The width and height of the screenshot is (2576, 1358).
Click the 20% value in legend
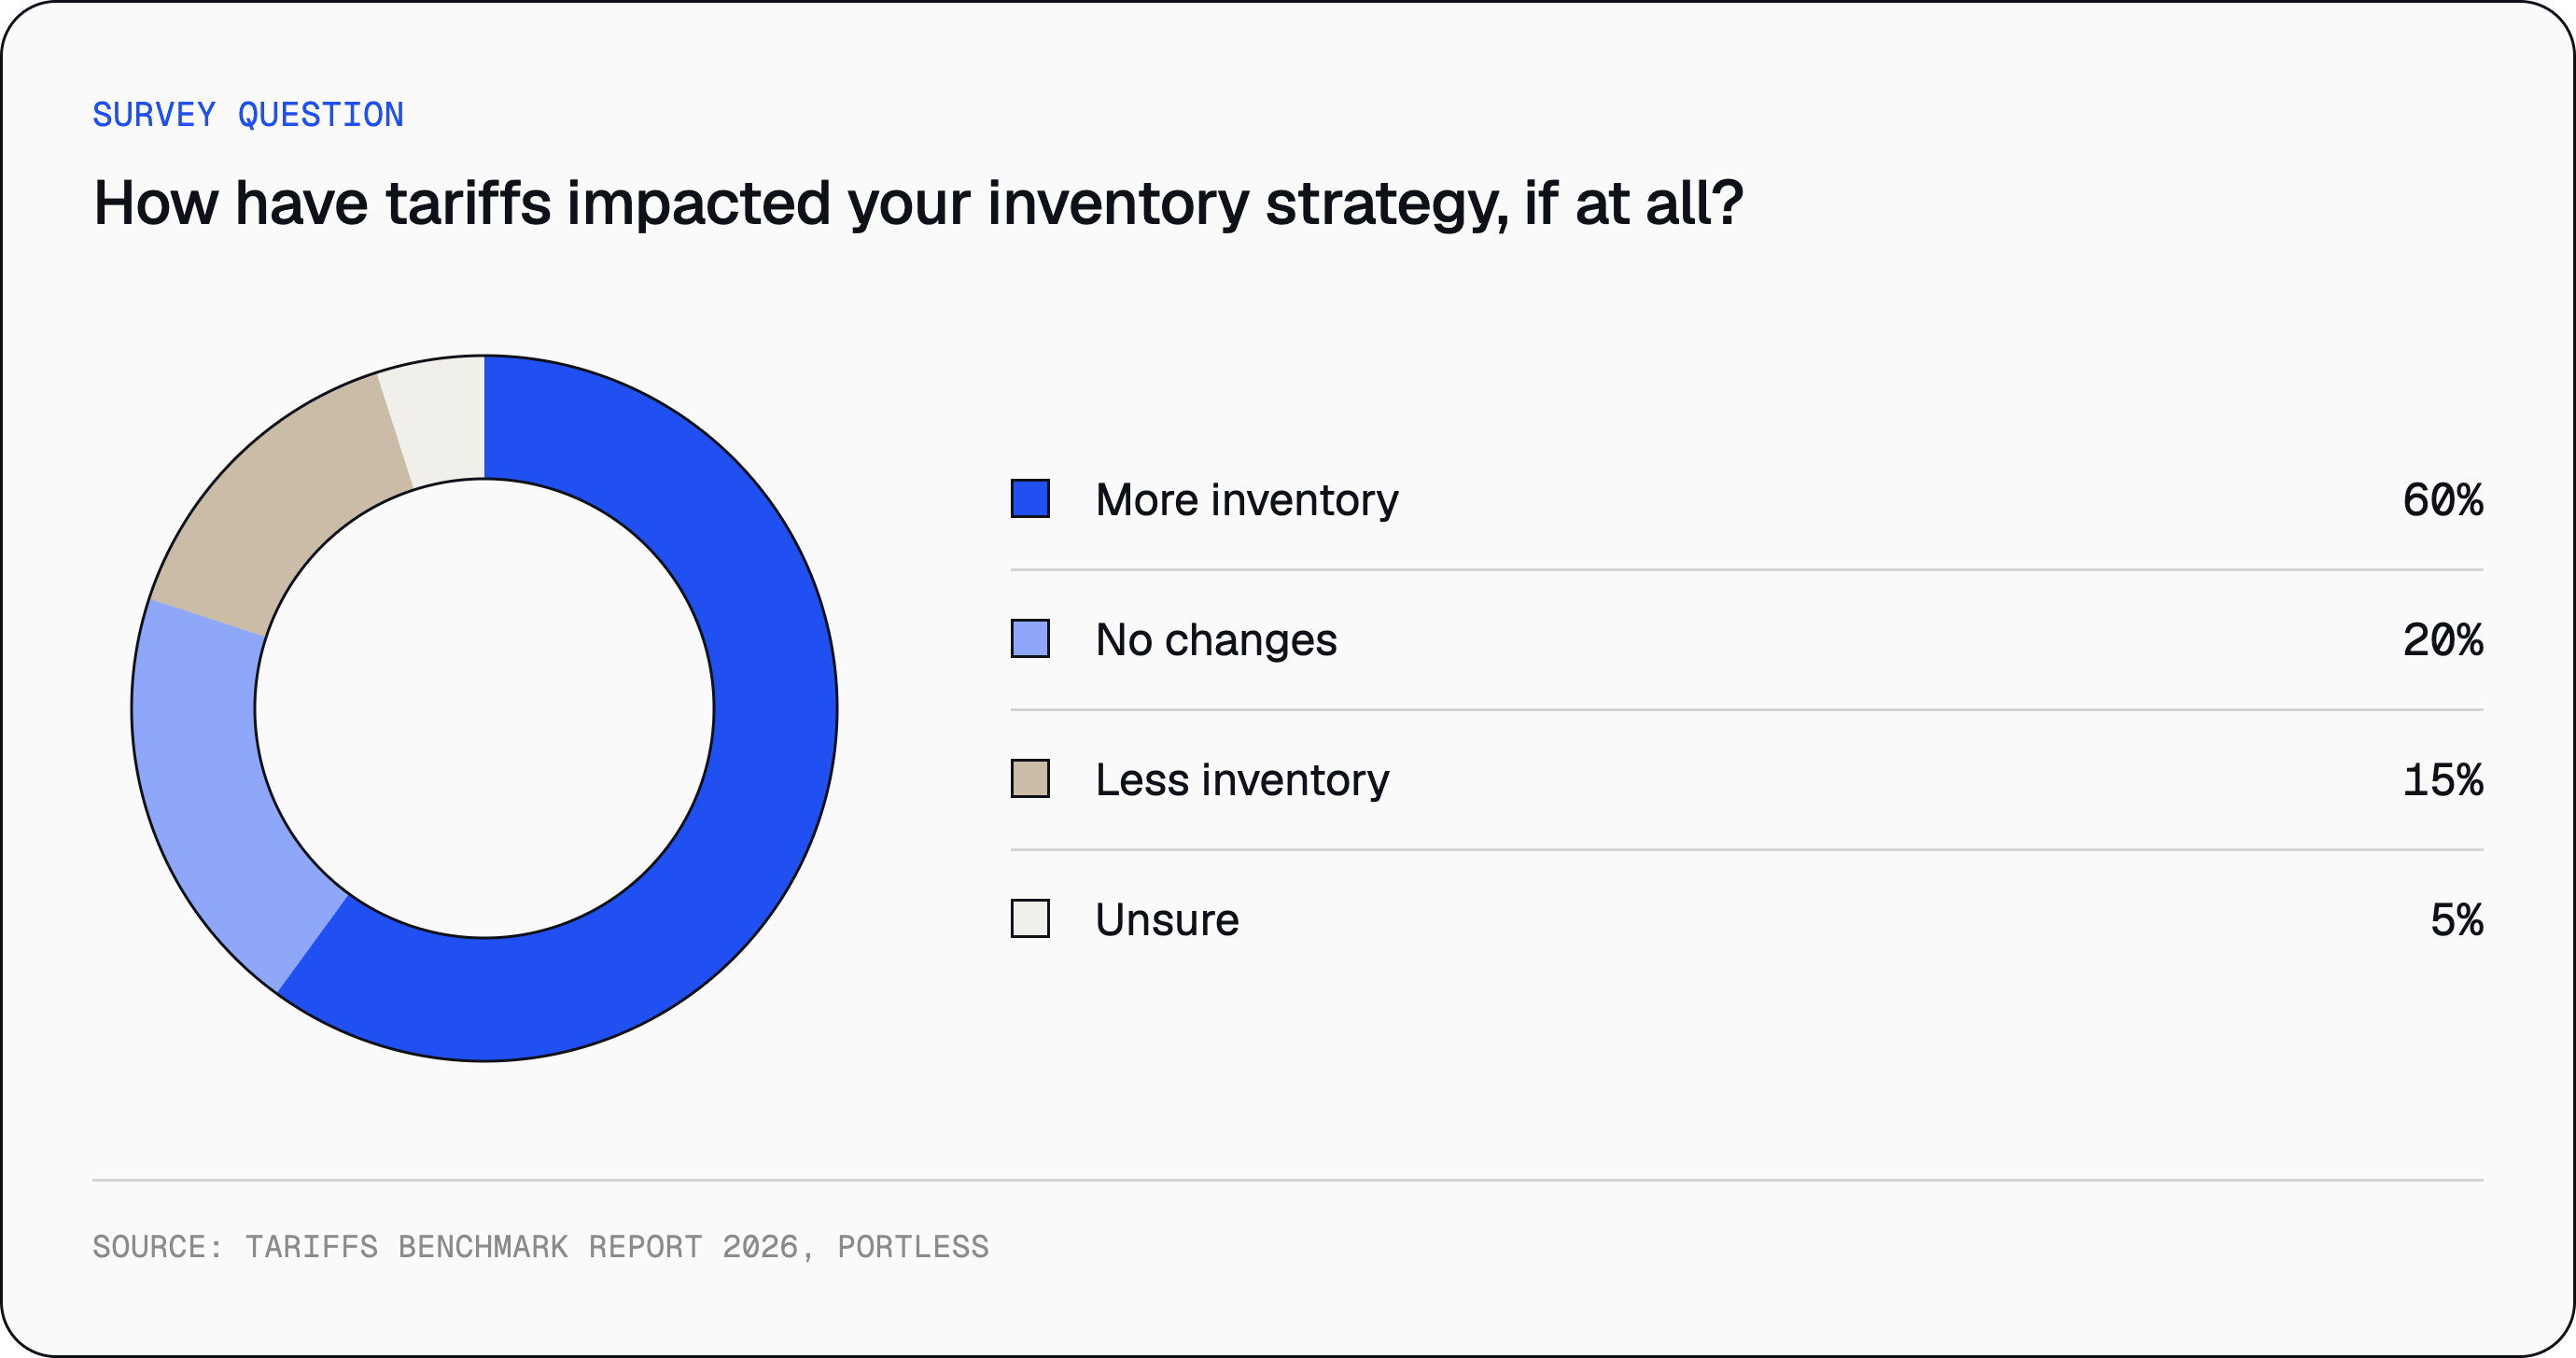(2442, 639)
